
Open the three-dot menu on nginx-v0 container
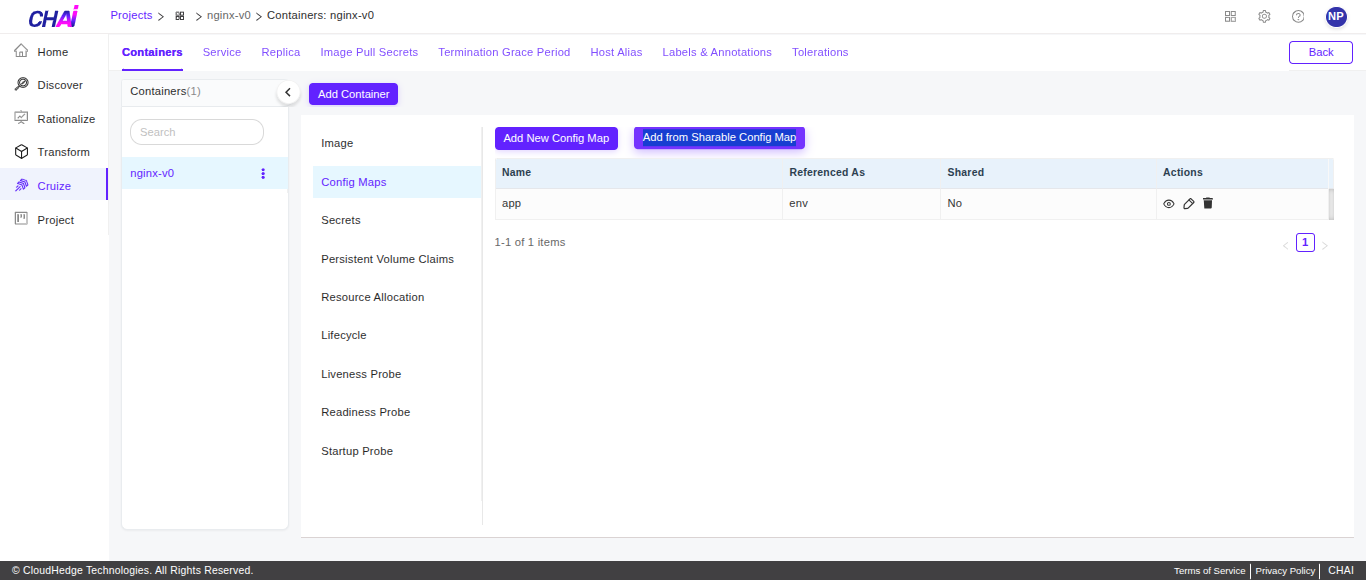pos(262,173)
